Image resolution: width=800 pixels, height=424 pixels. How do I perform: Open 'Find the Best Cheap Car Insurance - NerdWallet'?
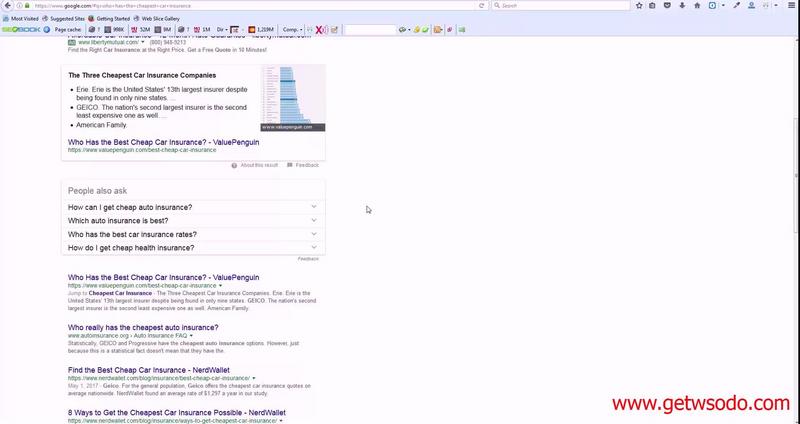[148, 370]
